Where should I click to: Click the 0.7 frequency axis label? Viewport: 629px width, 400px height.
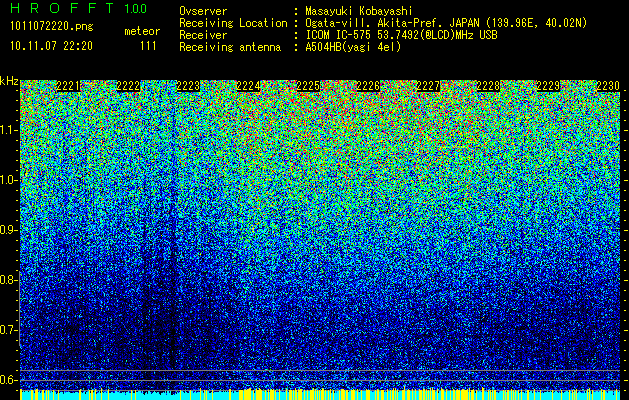point(8,330)
